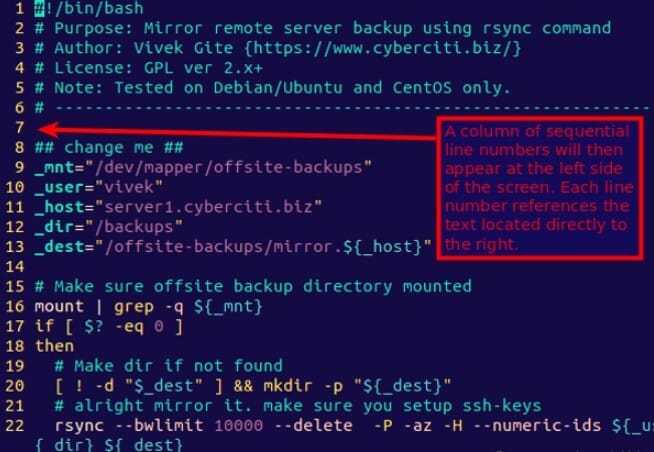Click the cursor block on the shebang line
Screen dimensions: 654x452
39,9
